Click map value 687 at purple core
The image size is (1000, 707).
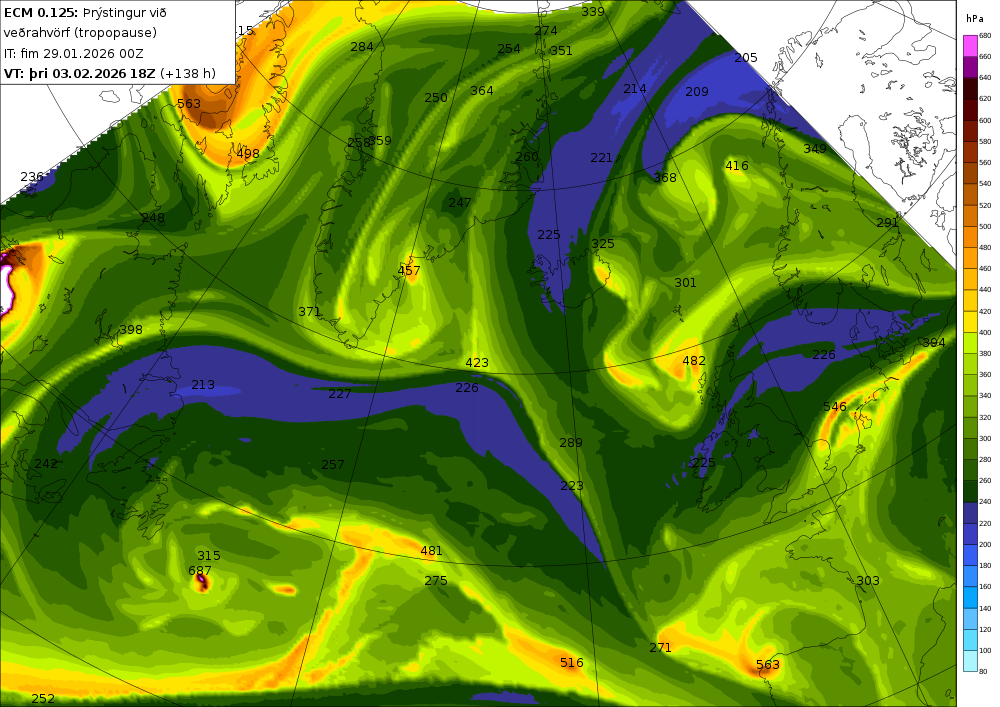tap(200, 571)
